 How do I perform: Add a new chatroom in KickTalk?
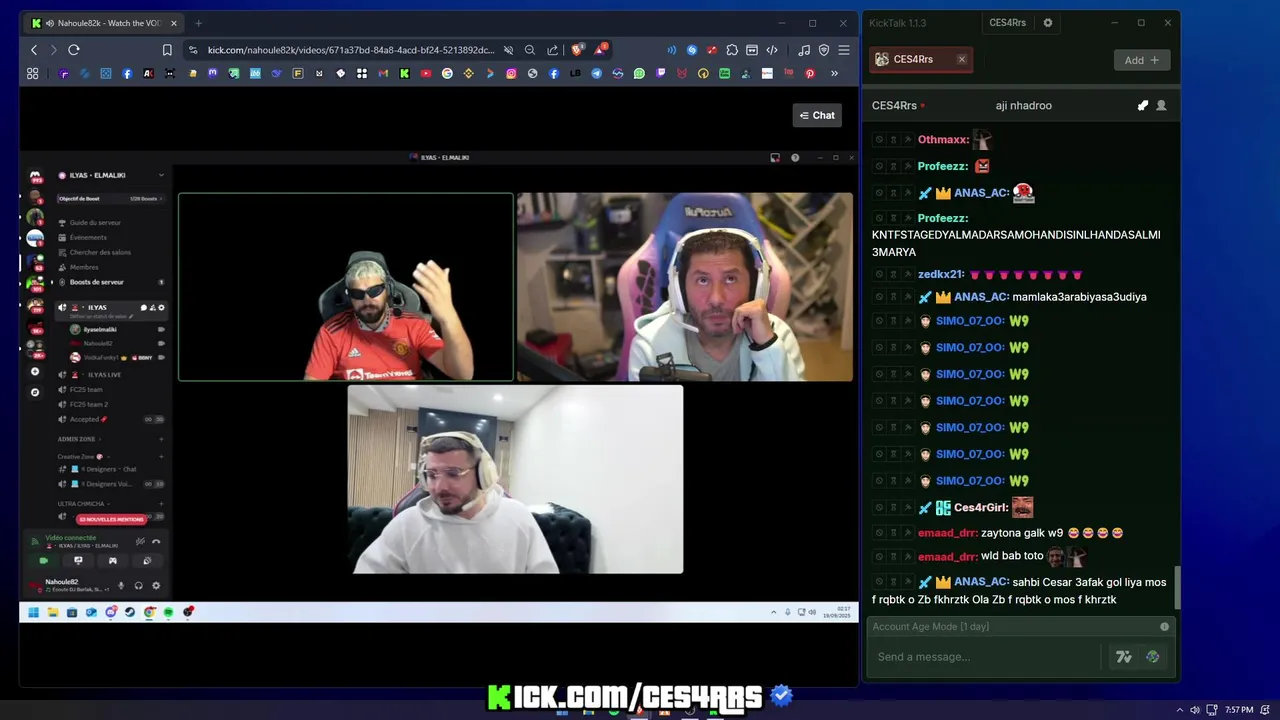tap(1141, 60)
